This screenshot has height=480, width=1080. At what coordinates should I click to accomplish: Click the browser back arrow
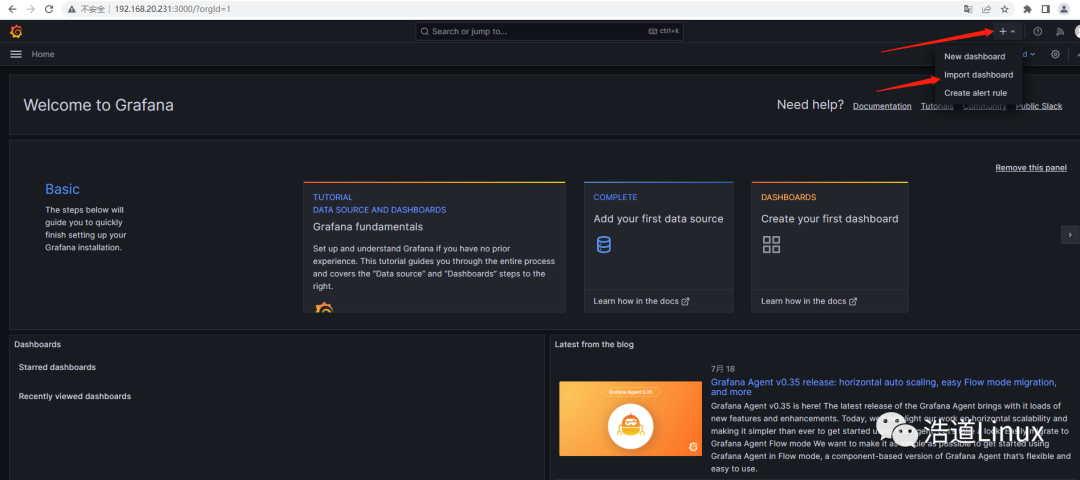point(12,9)
